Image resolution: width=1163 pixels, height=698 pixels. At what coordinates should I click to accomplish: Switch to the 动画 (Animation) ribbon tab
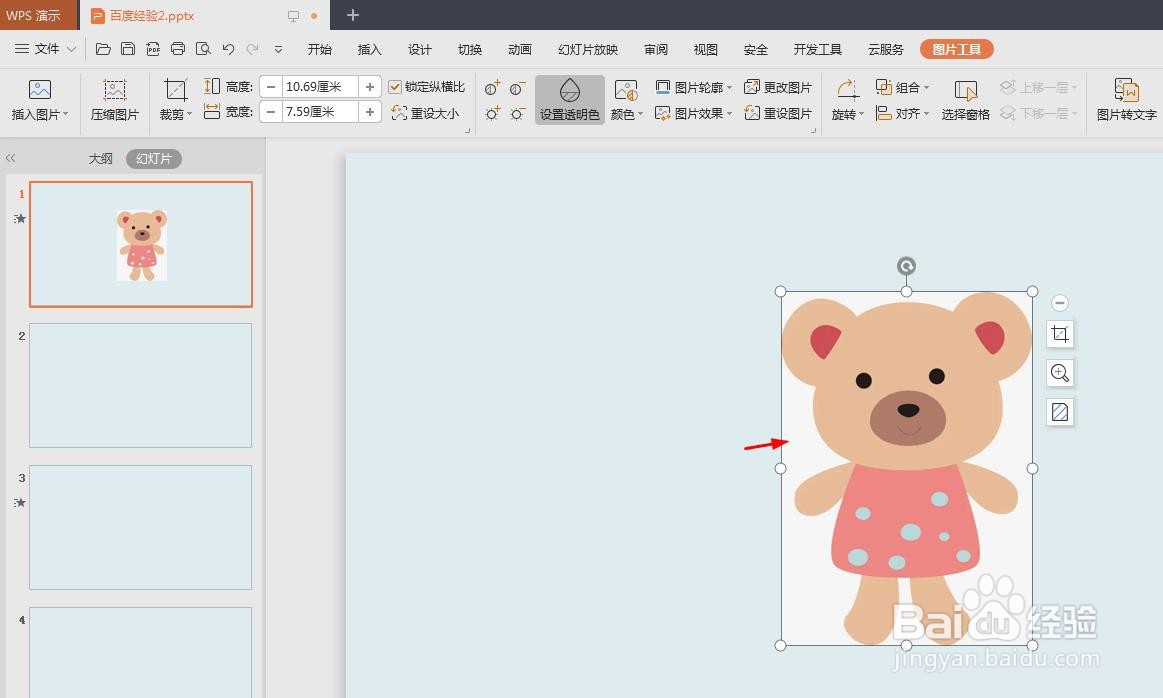coord(519,48)
